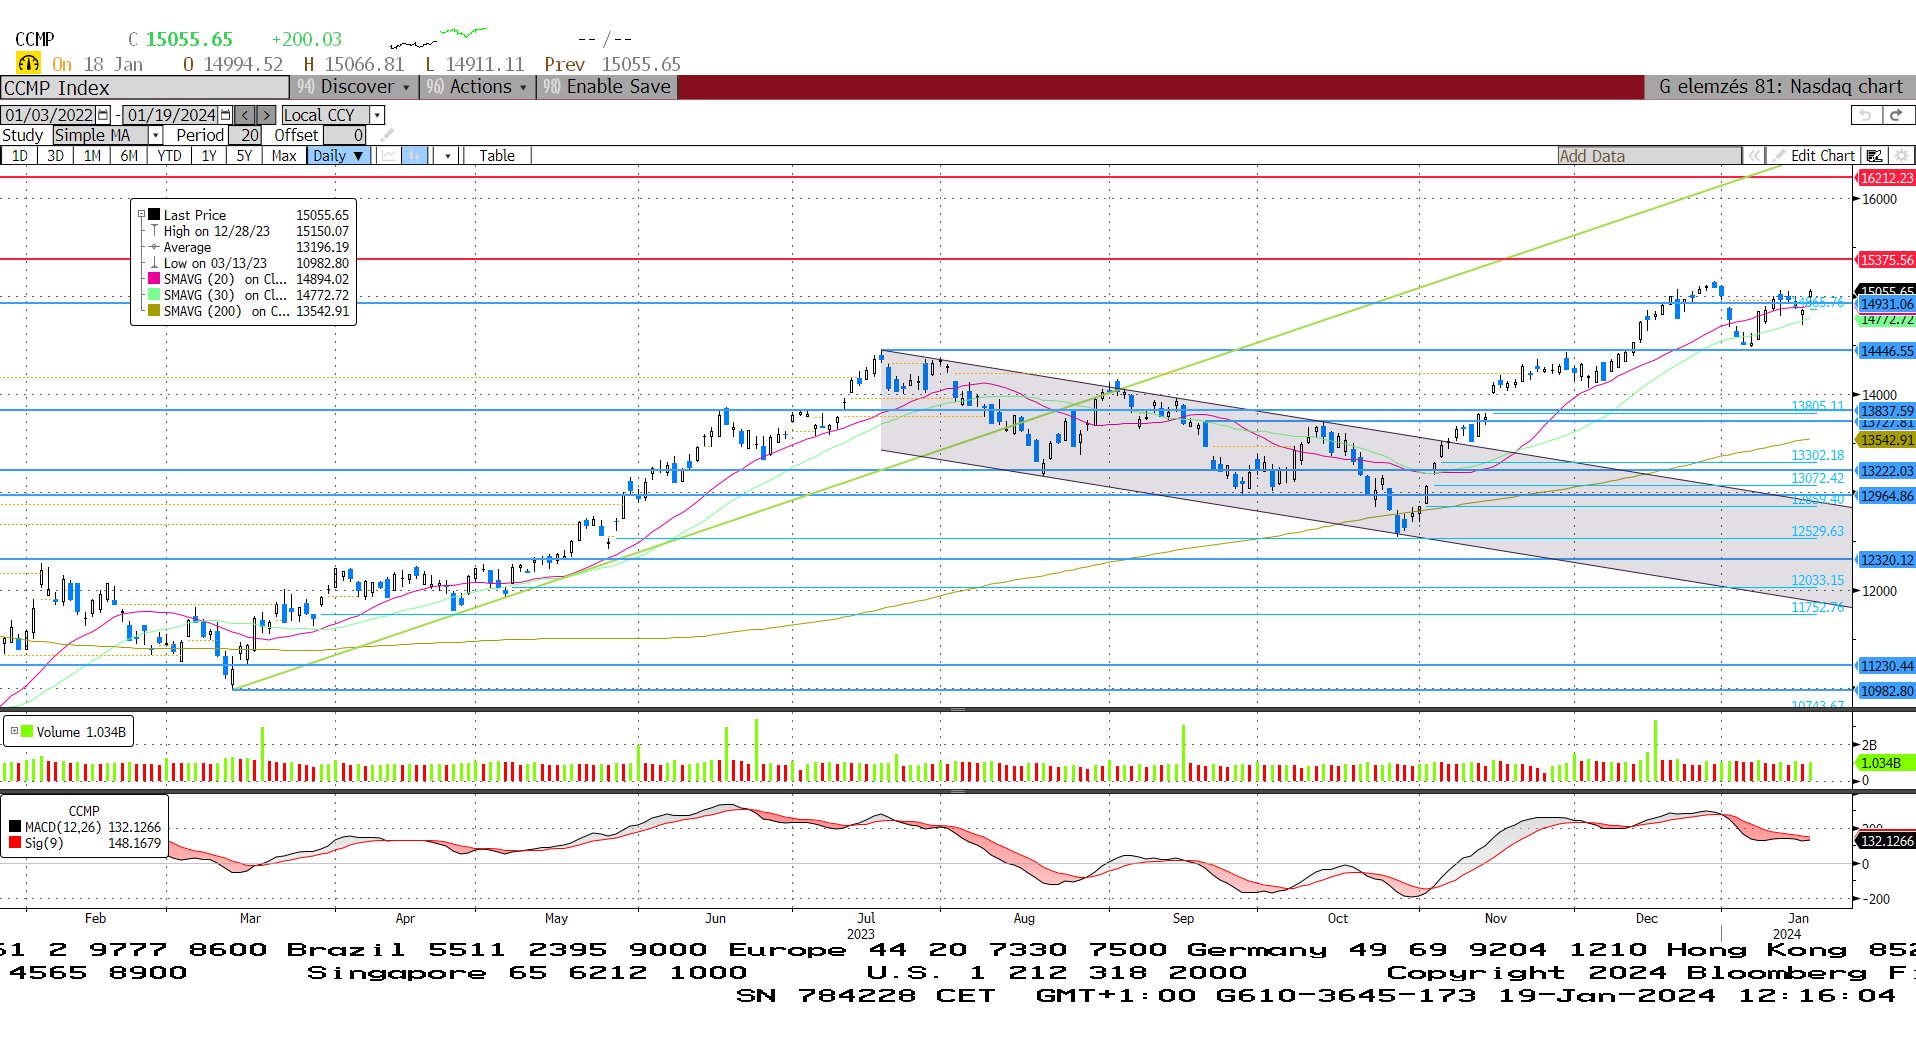
Task: Switch to Table view
Action: 497,156
